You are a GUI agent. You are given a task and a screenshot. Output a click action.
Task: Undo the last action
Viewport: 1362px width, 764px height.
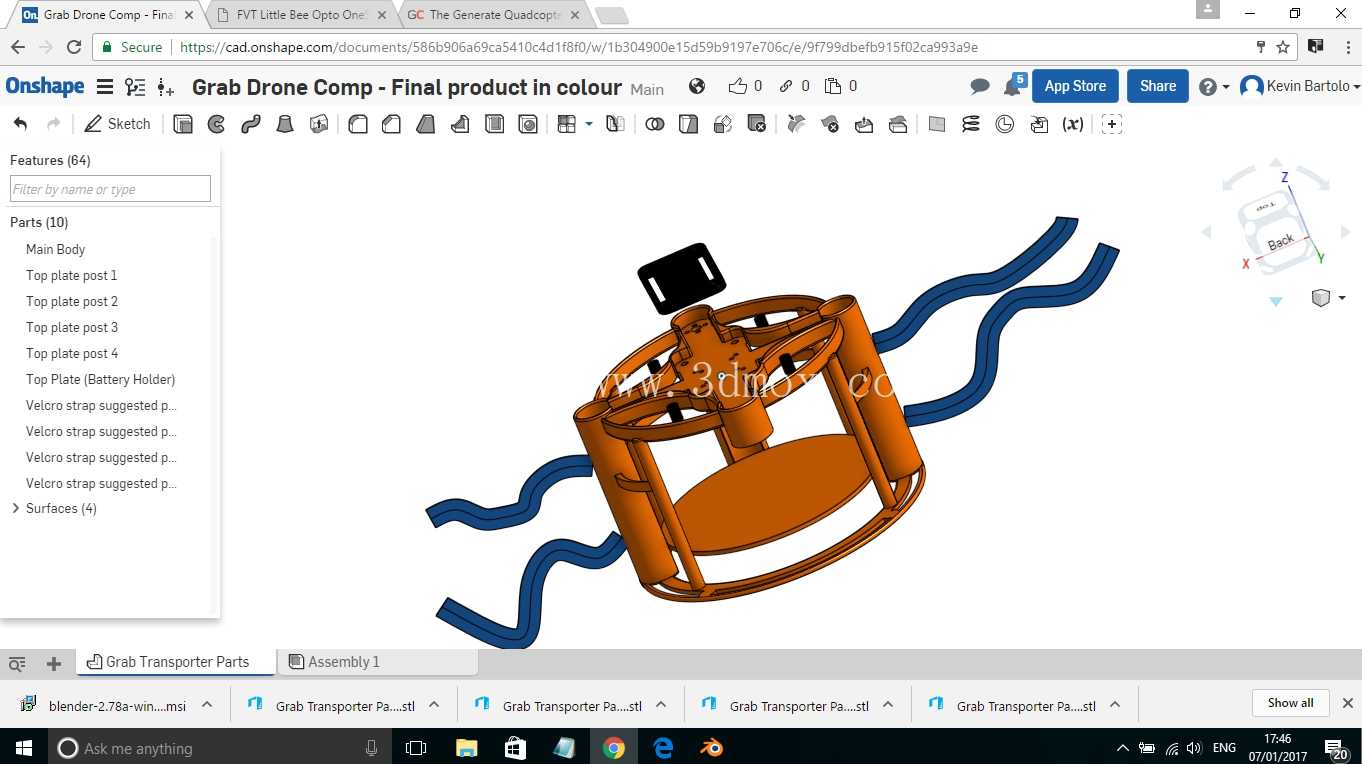[21, 124]
